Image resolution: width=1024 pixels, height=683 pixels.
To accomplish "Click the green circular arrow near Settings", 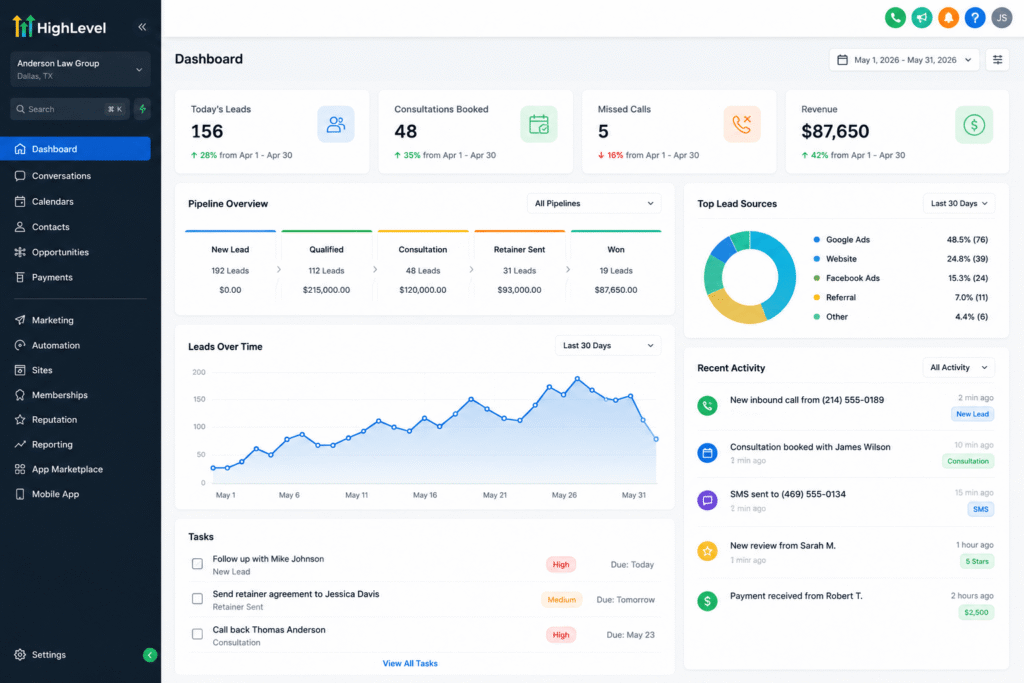I will 150,655.
